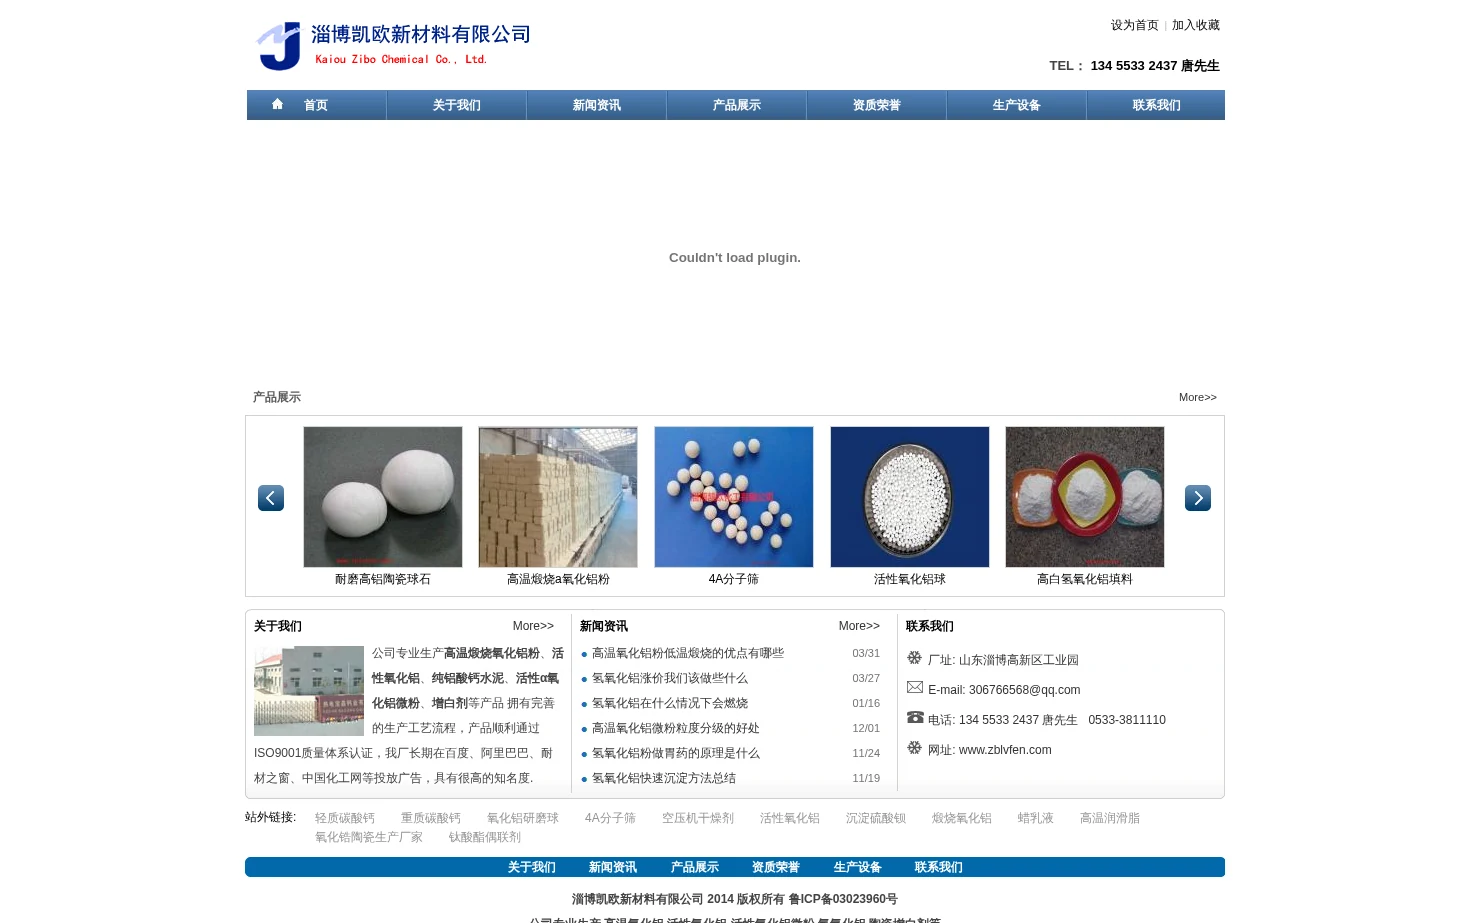1470x923 pixels.
Task: Open 关于我们 in the top navigation
Action: (456, 105)
